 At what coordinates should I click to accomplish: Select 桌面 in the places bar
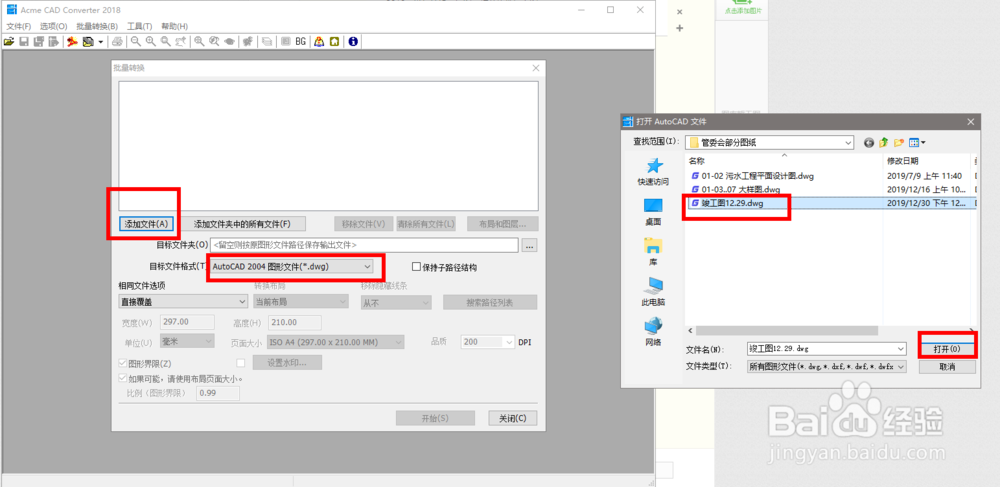pos(653,212)
